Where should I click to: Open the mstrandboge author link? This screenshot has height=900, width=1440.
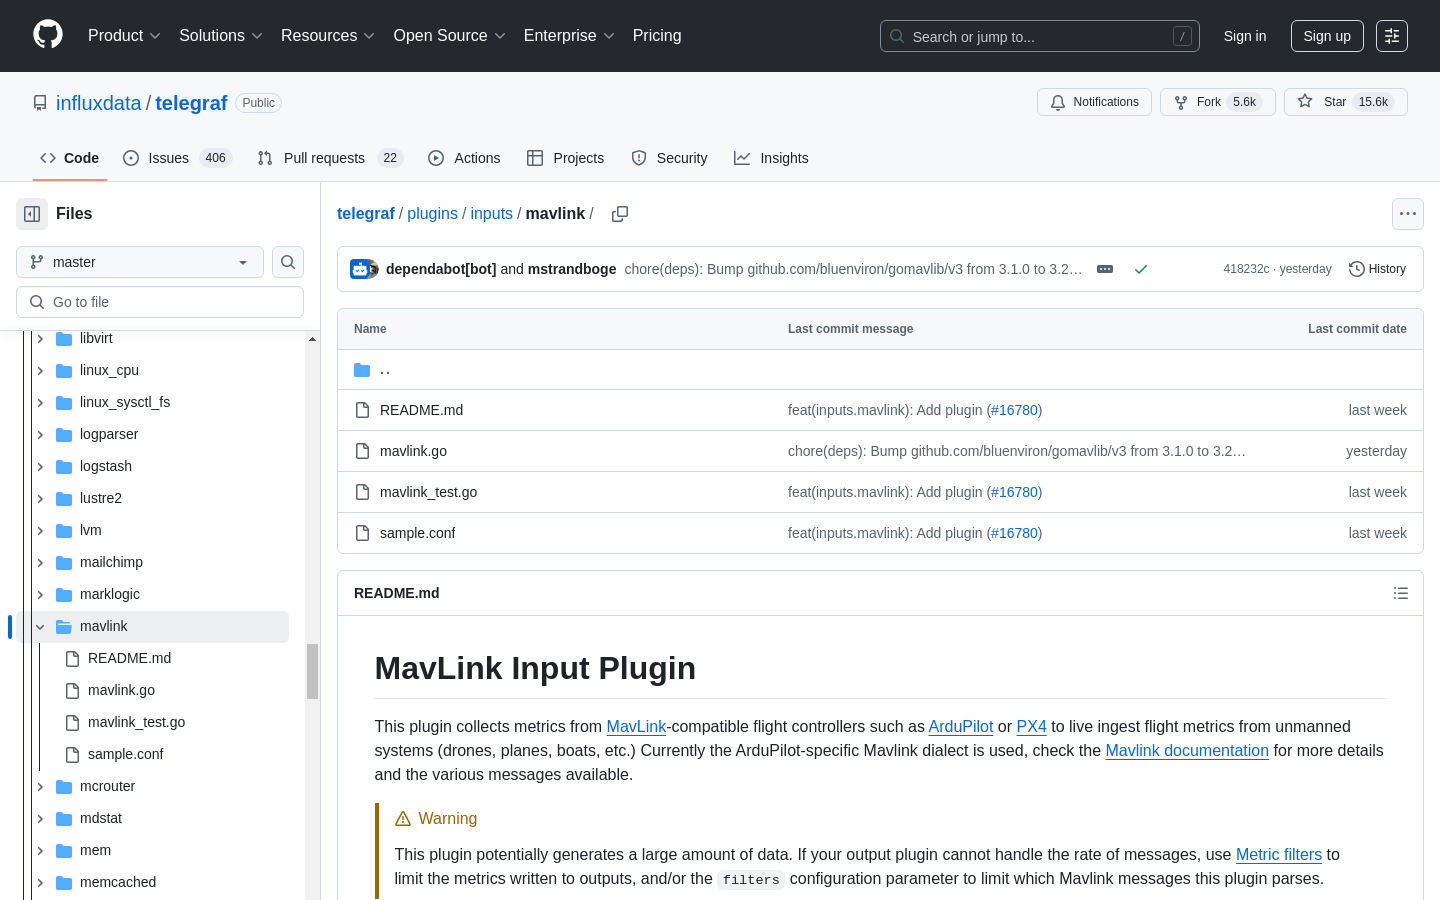(572, 269)
